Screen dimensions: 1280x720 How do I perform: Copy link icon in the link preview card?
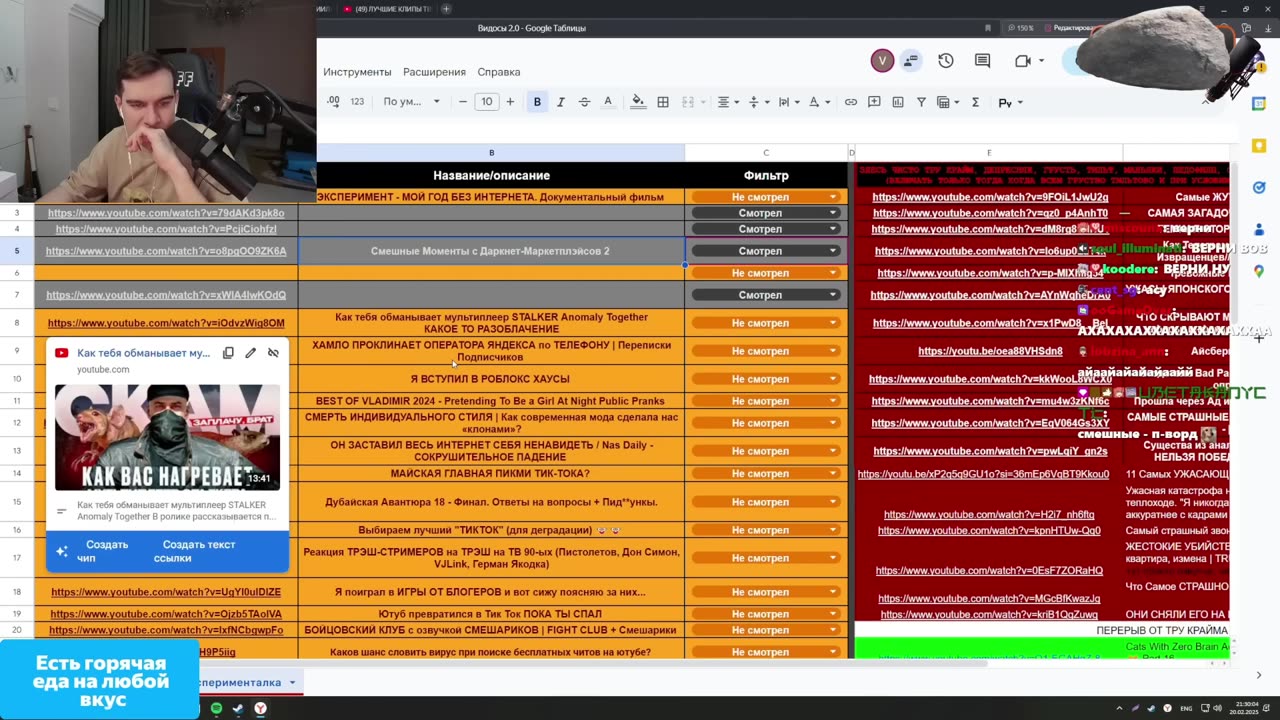click(228, 353)
